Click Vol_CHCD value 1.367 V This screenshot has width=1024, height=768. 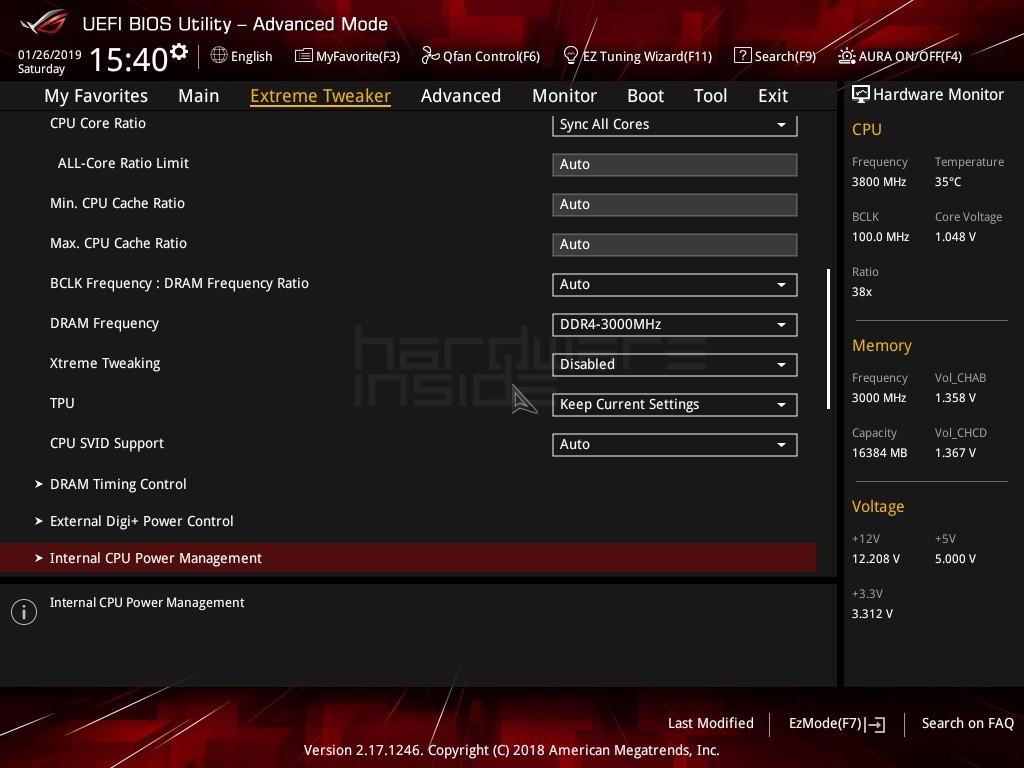(955, 453)
